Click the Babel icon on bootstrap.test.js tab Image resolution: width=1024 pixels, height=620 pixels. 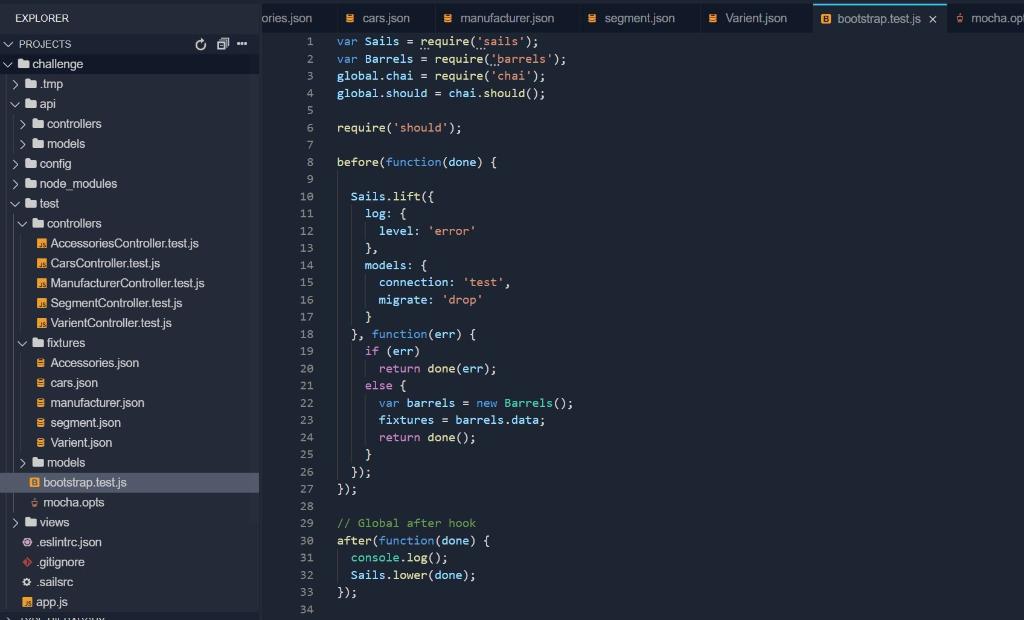[827, 17]
